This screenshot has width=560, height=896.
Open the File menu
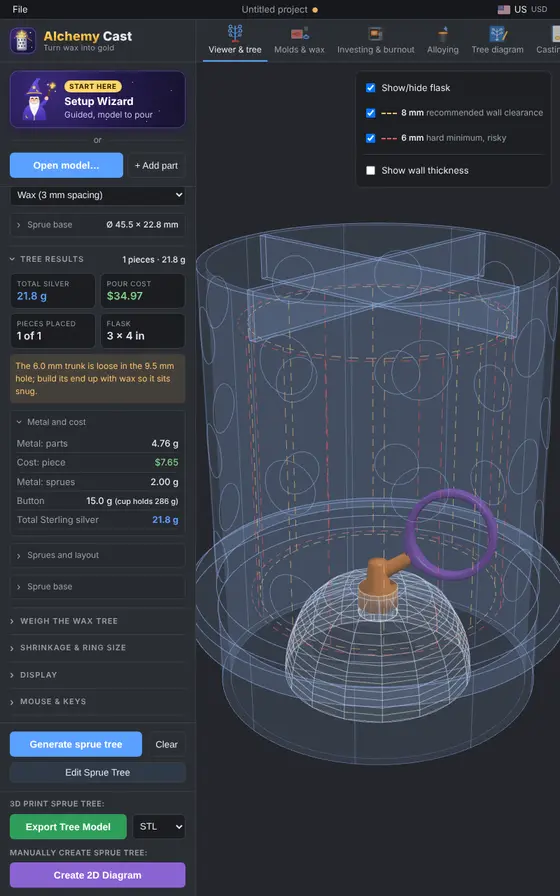pyautogui.click(x=20, y=9)
